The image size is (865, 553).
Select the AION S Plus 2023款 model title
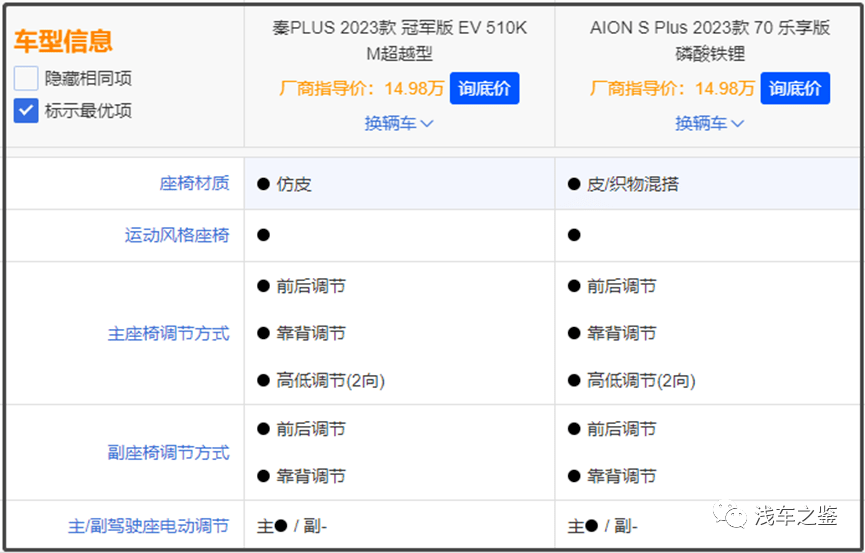[710, 40]
